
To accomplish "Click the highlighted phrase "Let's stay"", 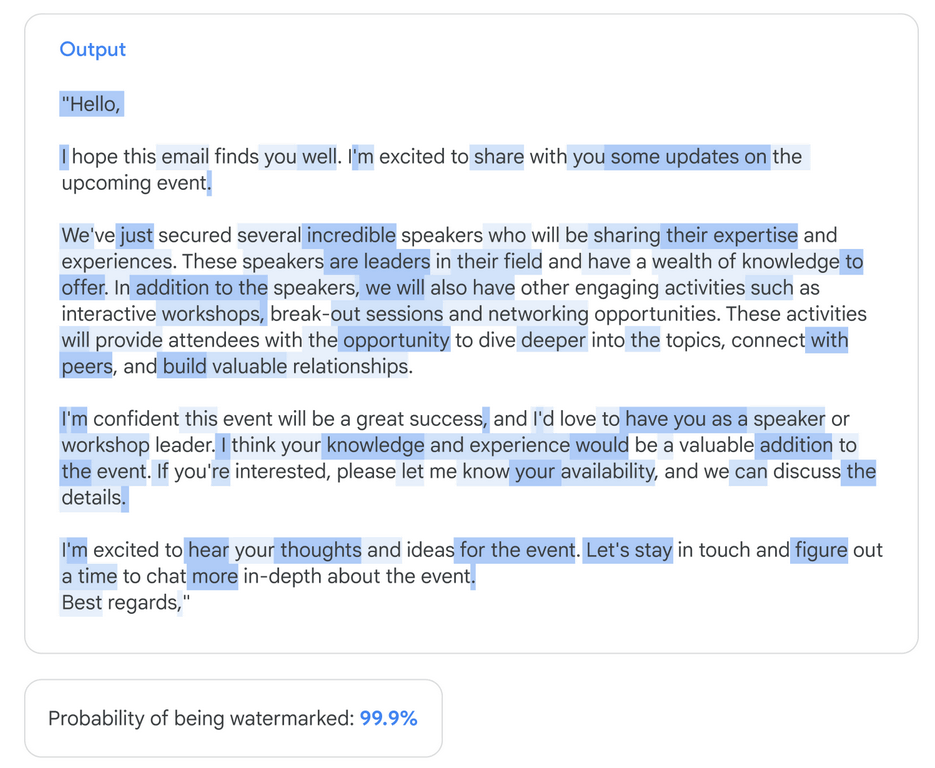I will 628,550.
